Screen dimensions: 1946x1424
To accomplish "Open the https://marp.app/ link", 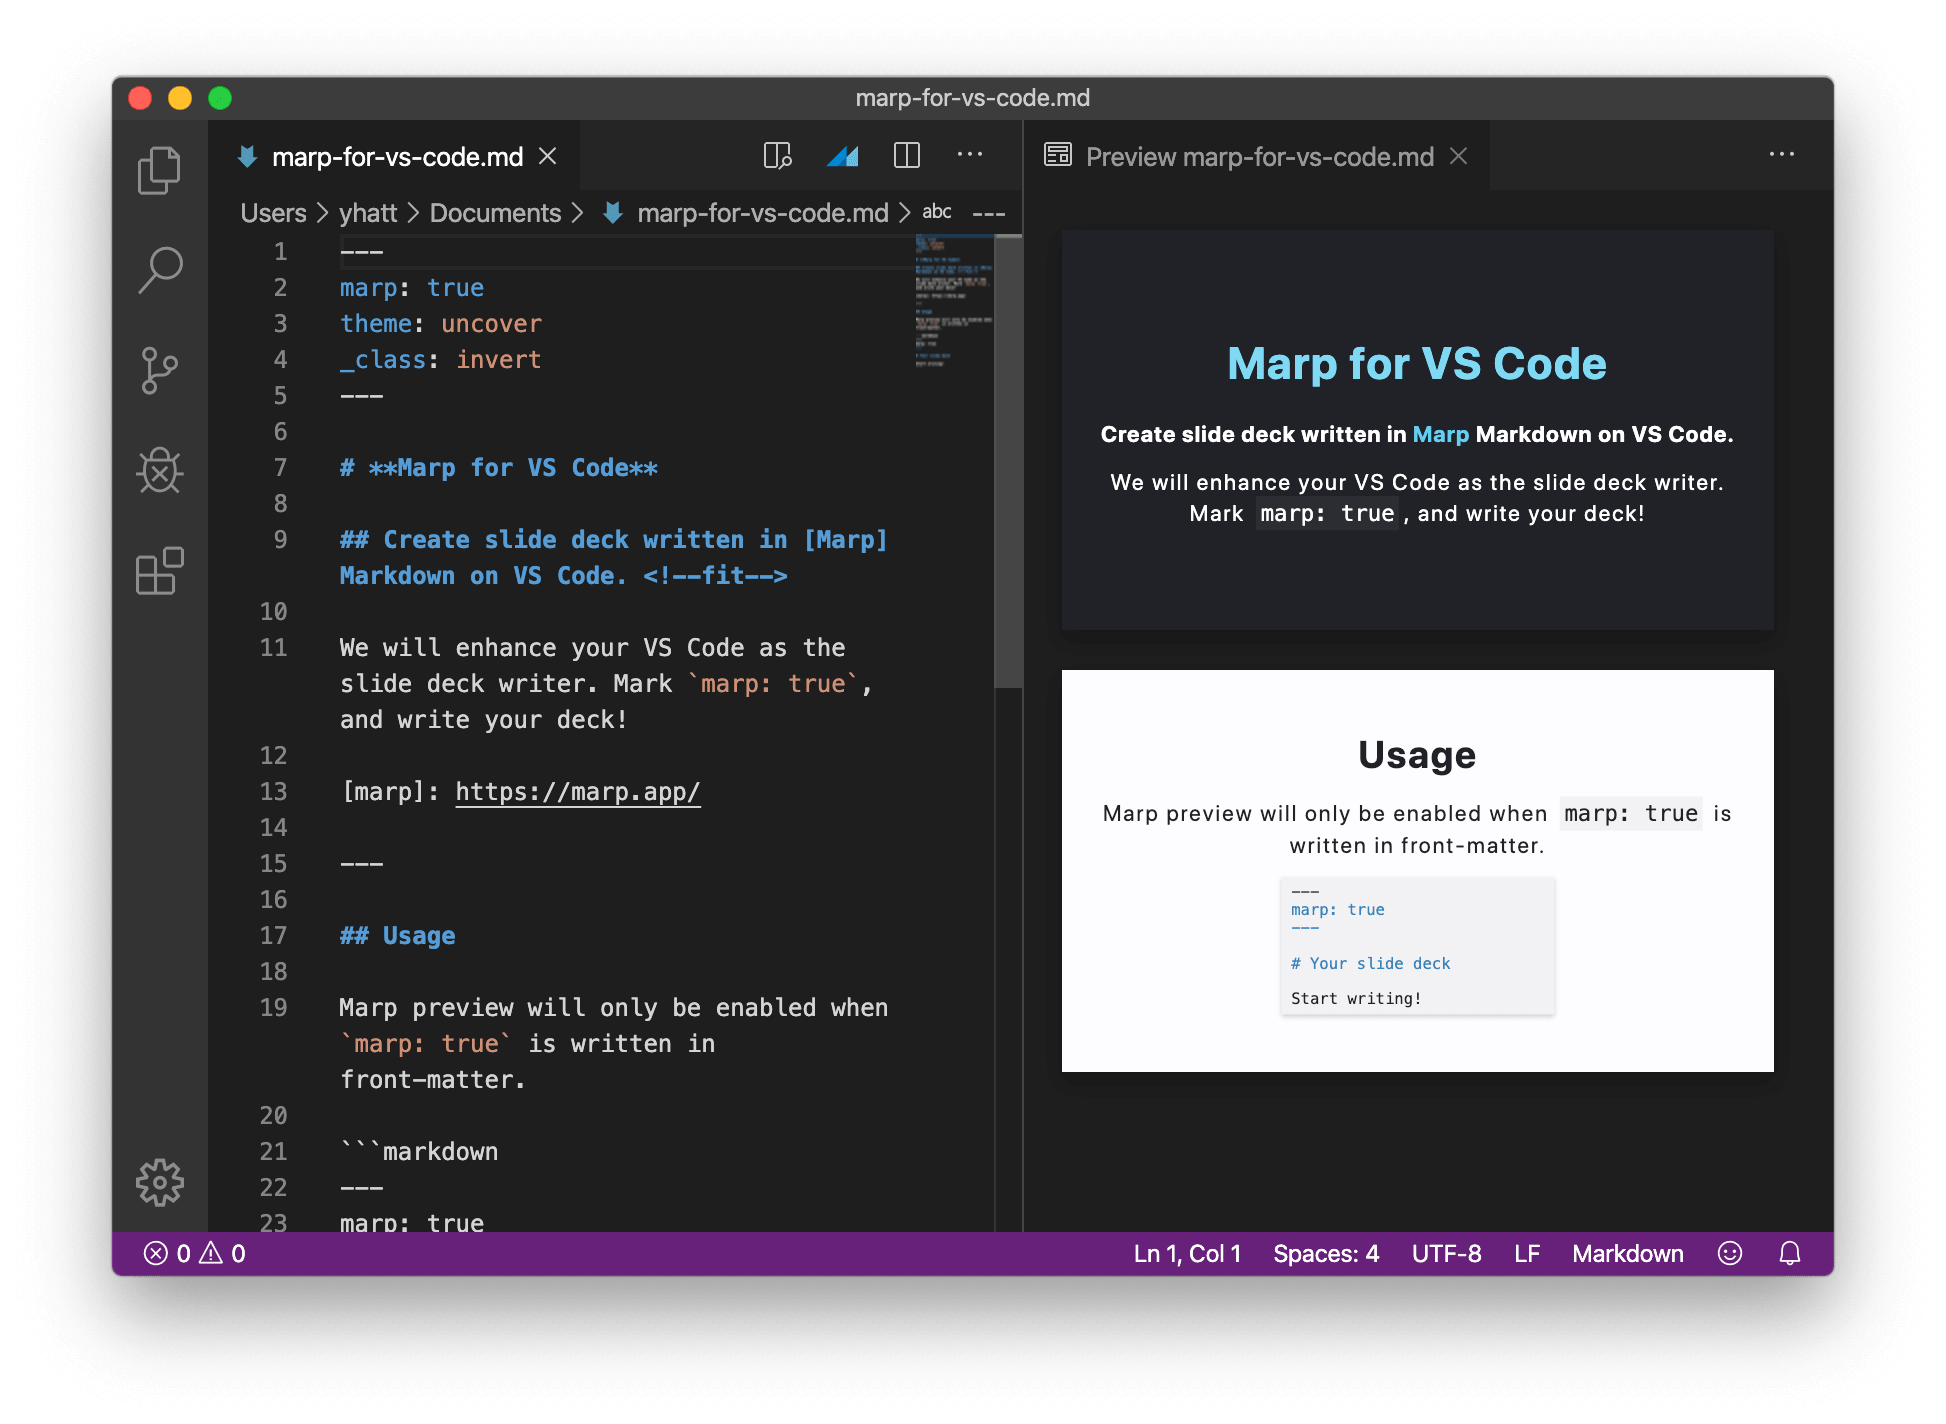I will pos(578,791).
